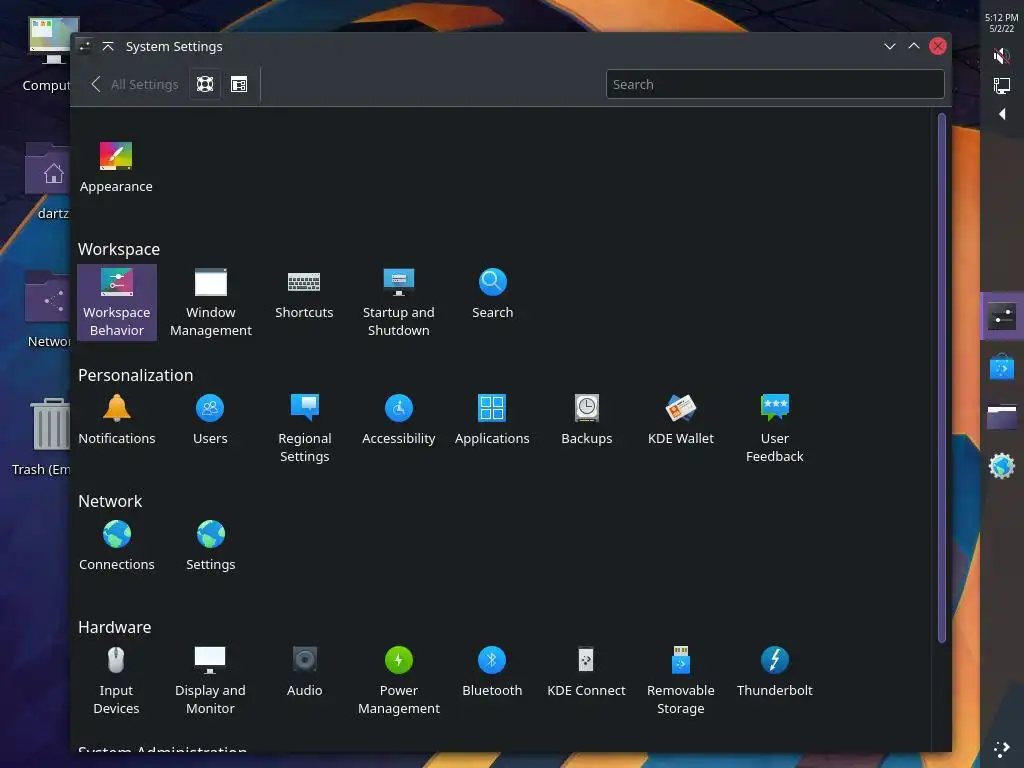Screen dimensions: 1024x768
Task: Open network Connections settings
Action: coord(117,546)
